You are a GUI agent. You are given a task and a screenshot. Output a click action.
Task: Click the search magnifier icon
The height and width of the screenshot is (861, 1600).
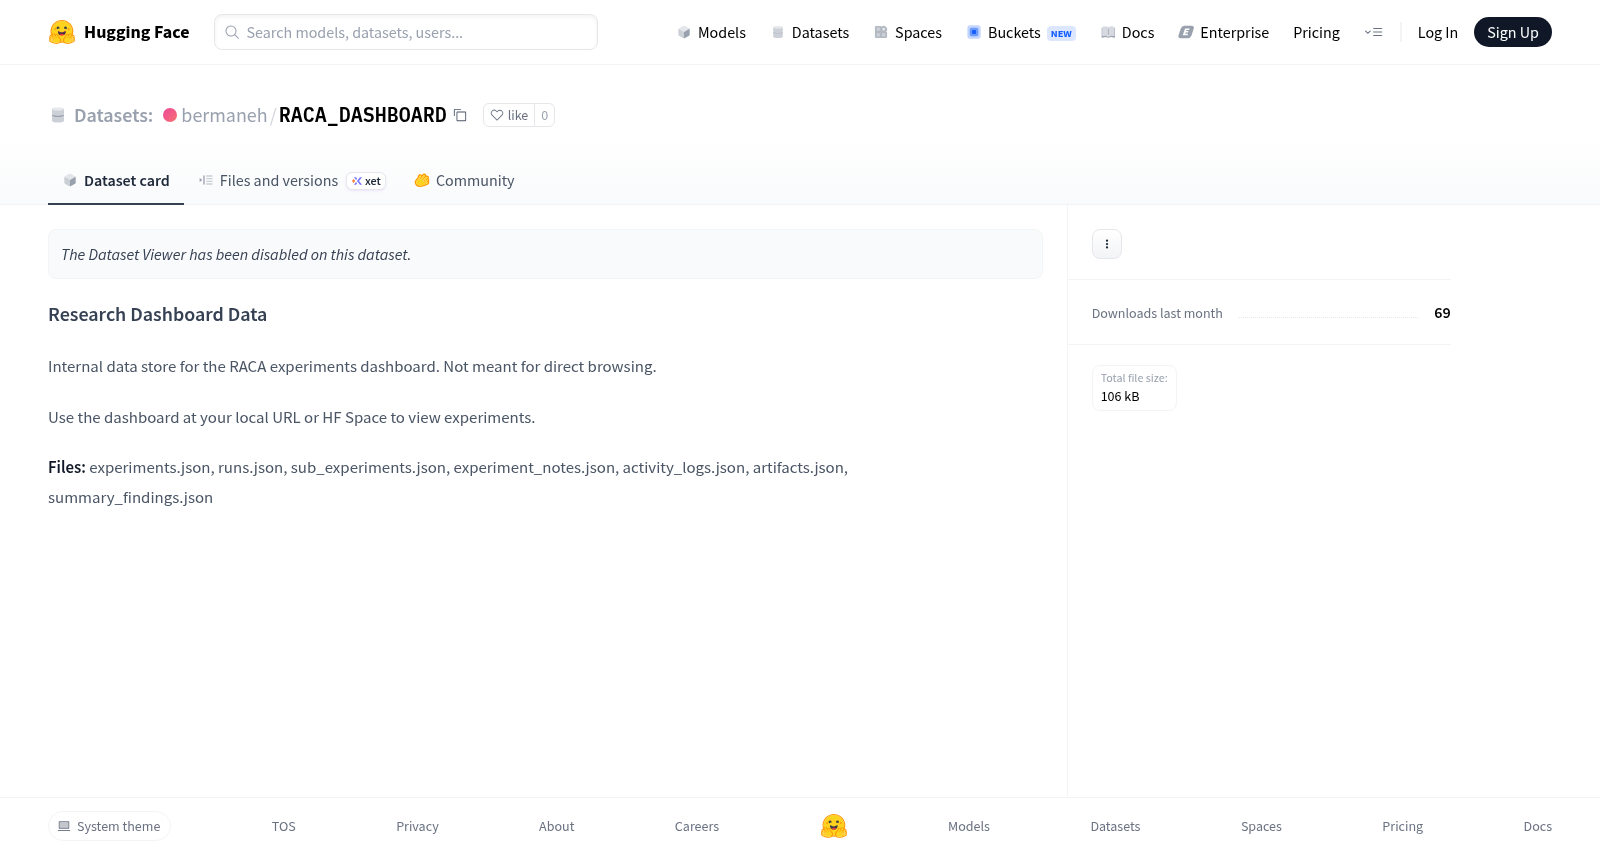click(x=232, y=32)
